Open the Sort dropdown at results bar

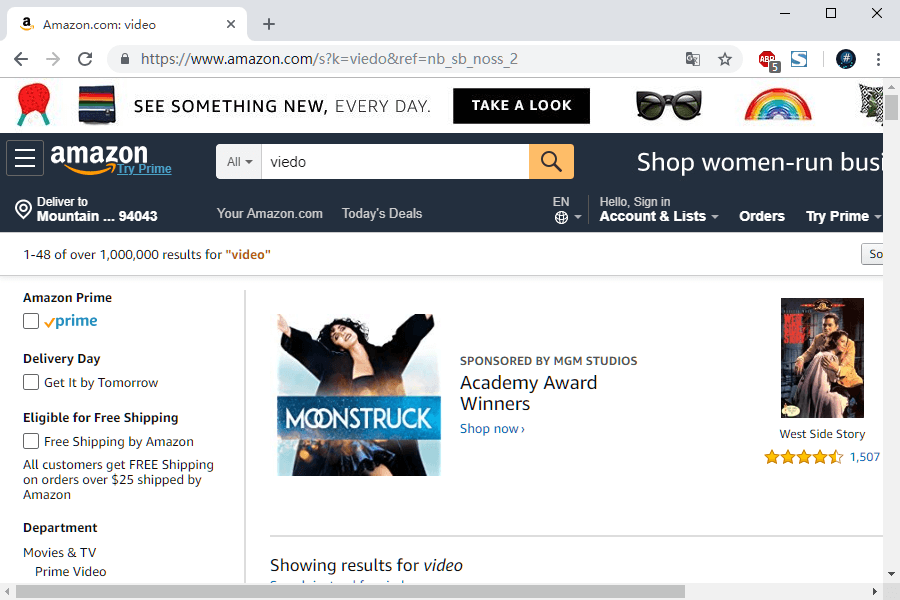(872, 254)
